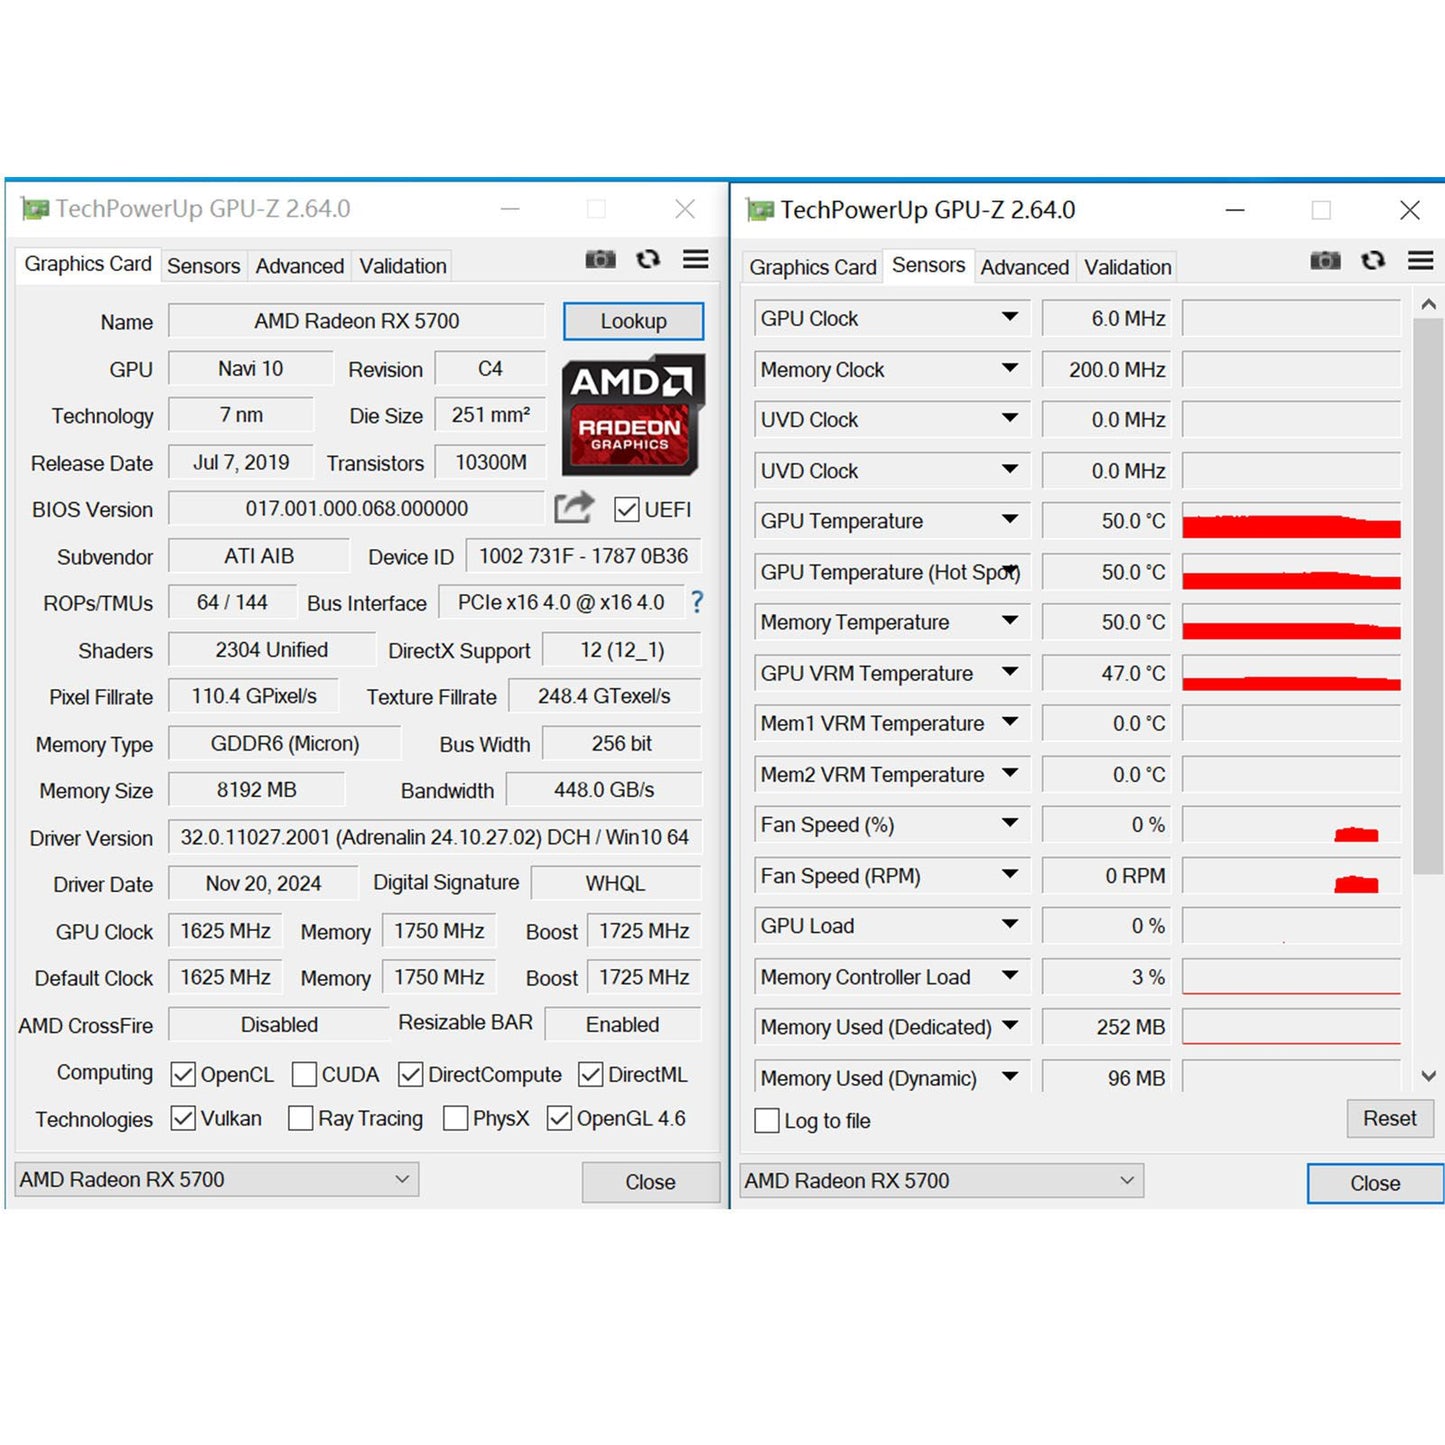
Task: Click the GPU-Z title bar icon in Sensors window
Action: (760, 210)
